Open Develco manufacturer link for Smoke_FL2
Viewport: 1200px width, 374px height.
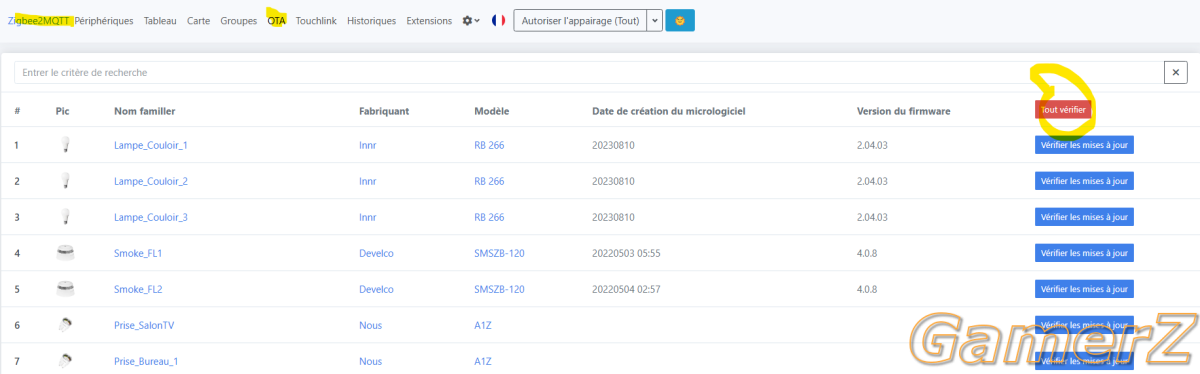[x=377, y=289]
